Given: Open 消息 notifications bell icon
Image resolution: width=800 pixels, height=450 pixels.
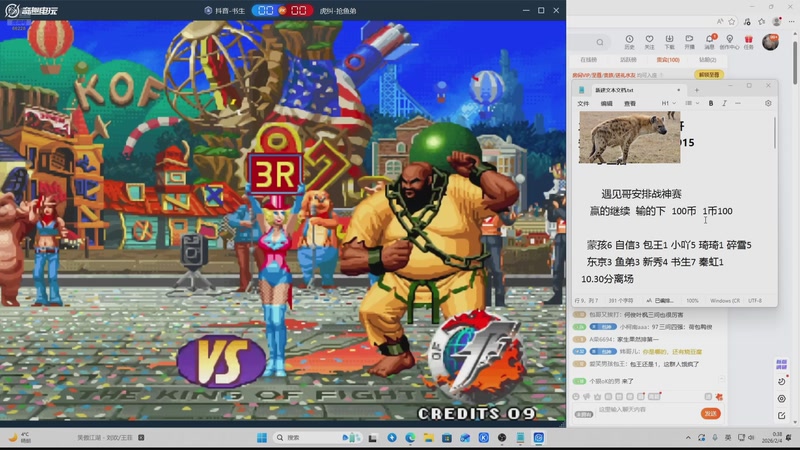Looking at the screenshot, I should point(710,42).
